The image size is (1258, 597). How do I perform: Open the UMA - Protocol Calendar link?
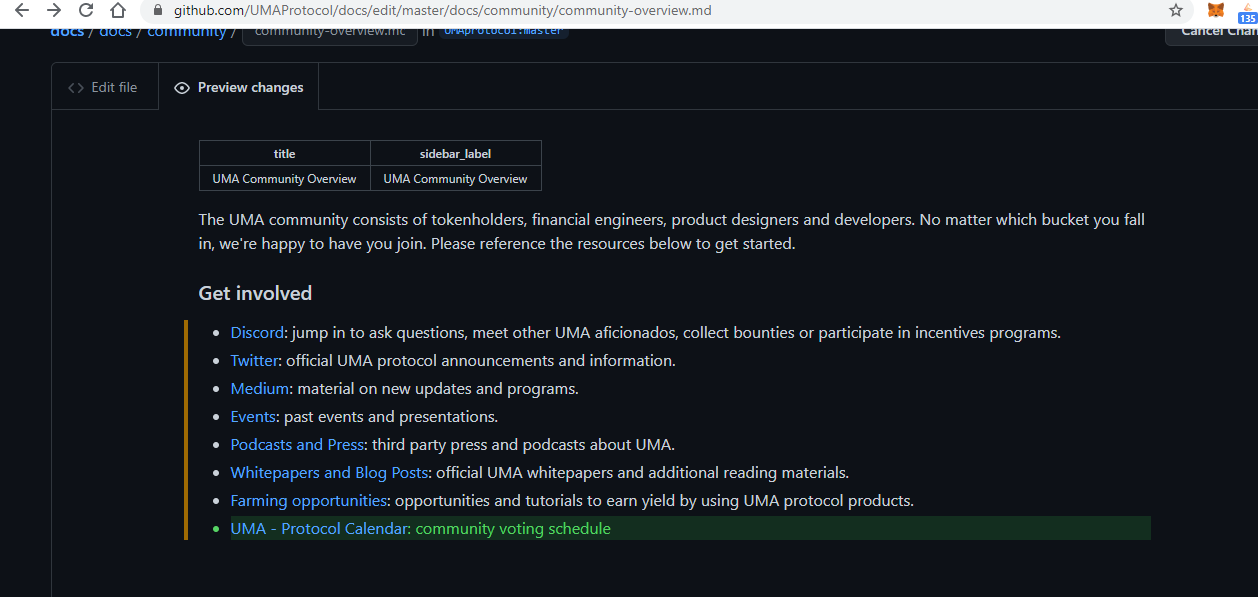[x=319, y=529]
